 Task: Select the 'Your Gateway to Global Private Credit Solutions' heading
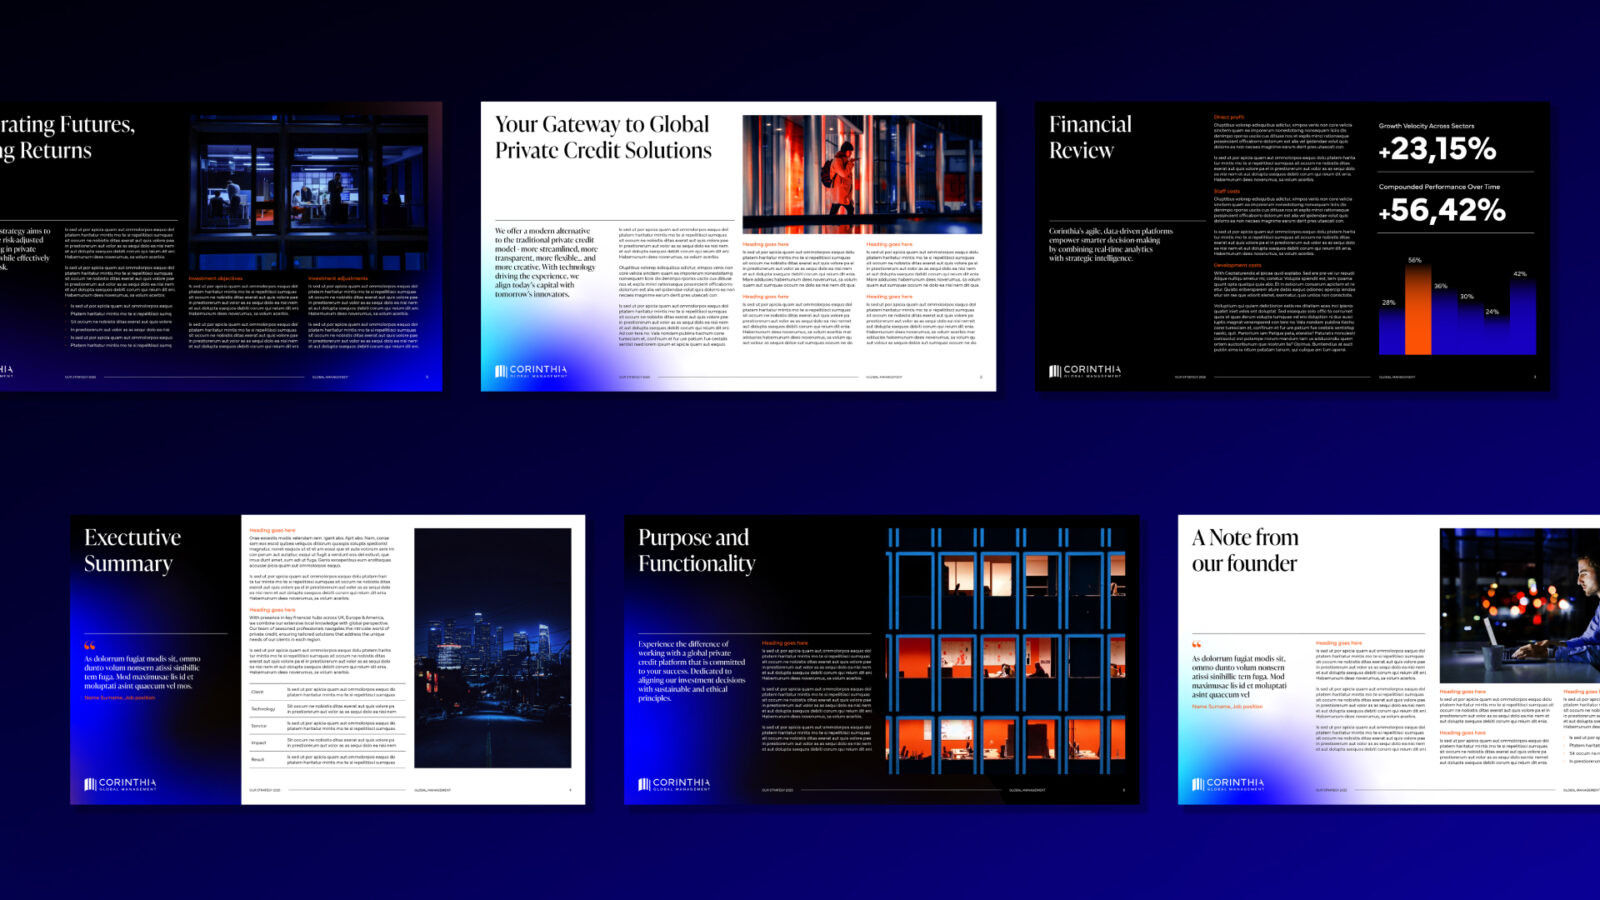(x=603, y=137)
